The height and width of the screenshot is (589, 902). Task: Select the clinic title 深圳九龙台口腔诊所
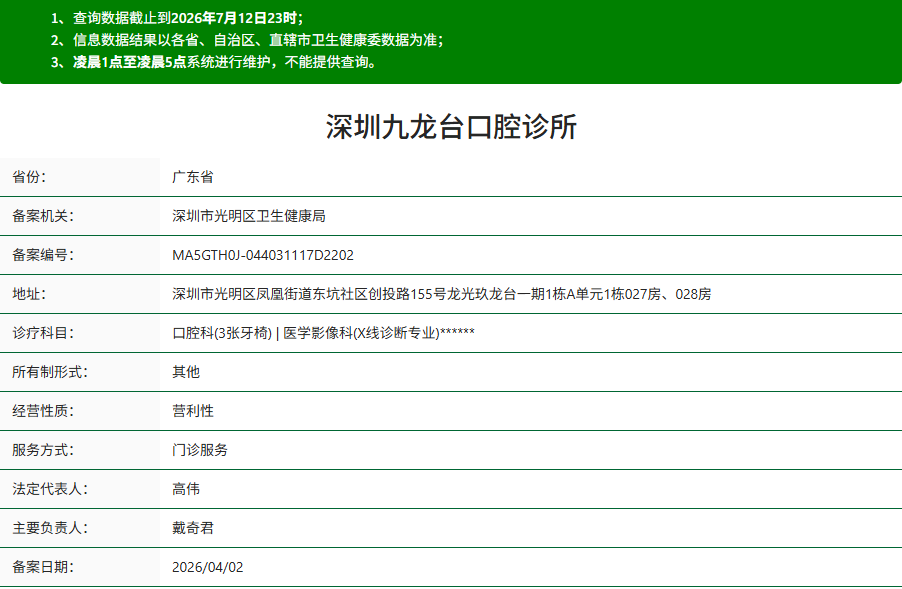pos(451,127)
